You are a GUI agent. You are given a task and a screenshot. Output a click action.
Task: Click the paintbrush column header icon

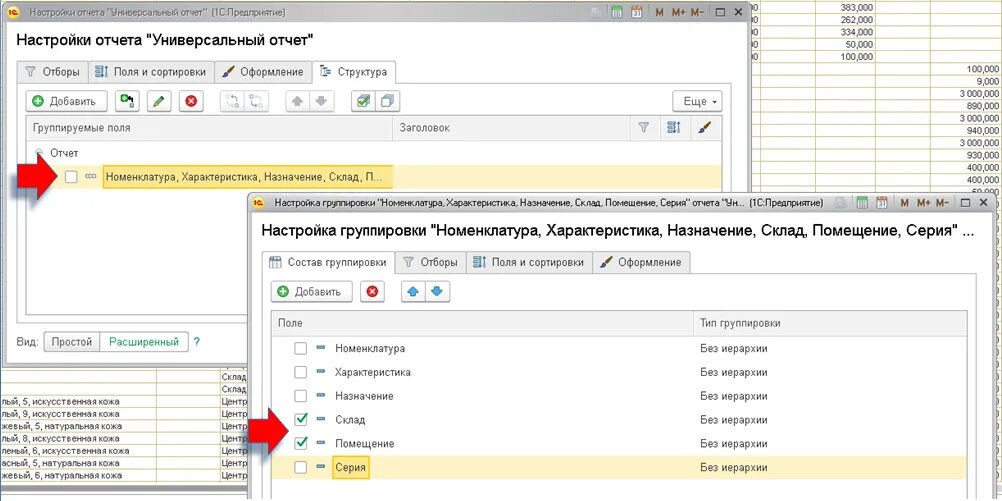pyautogui.click(x=704, y=128)
